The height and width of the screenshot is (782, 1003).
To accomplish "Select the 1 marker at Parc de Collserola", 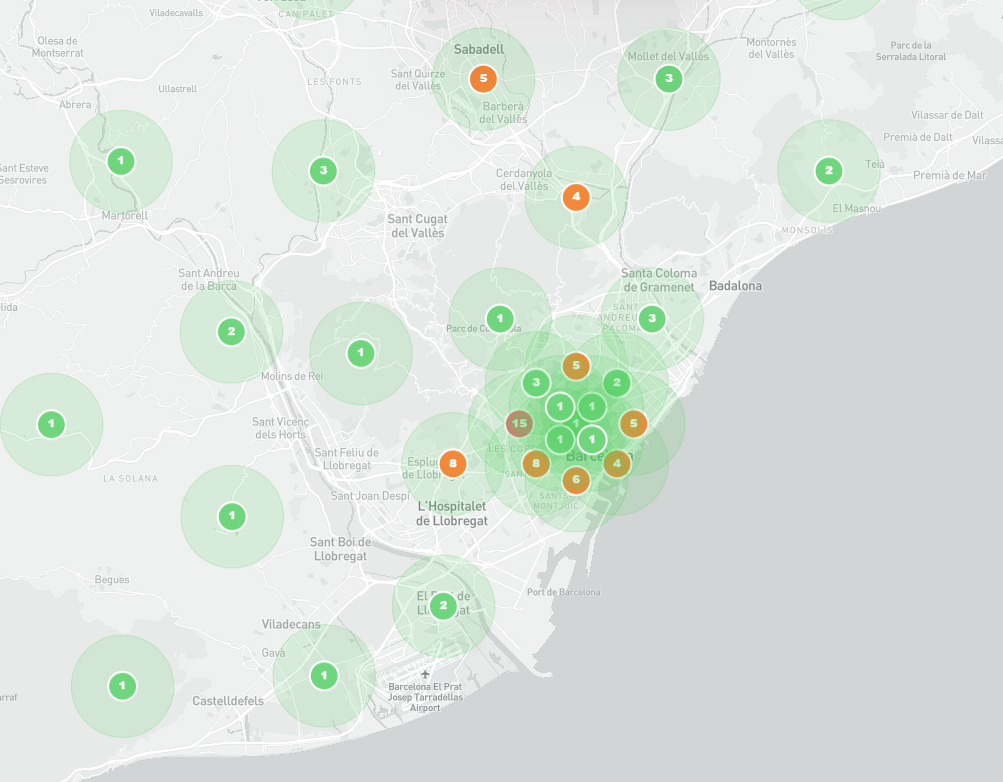I will coord(500,319).
